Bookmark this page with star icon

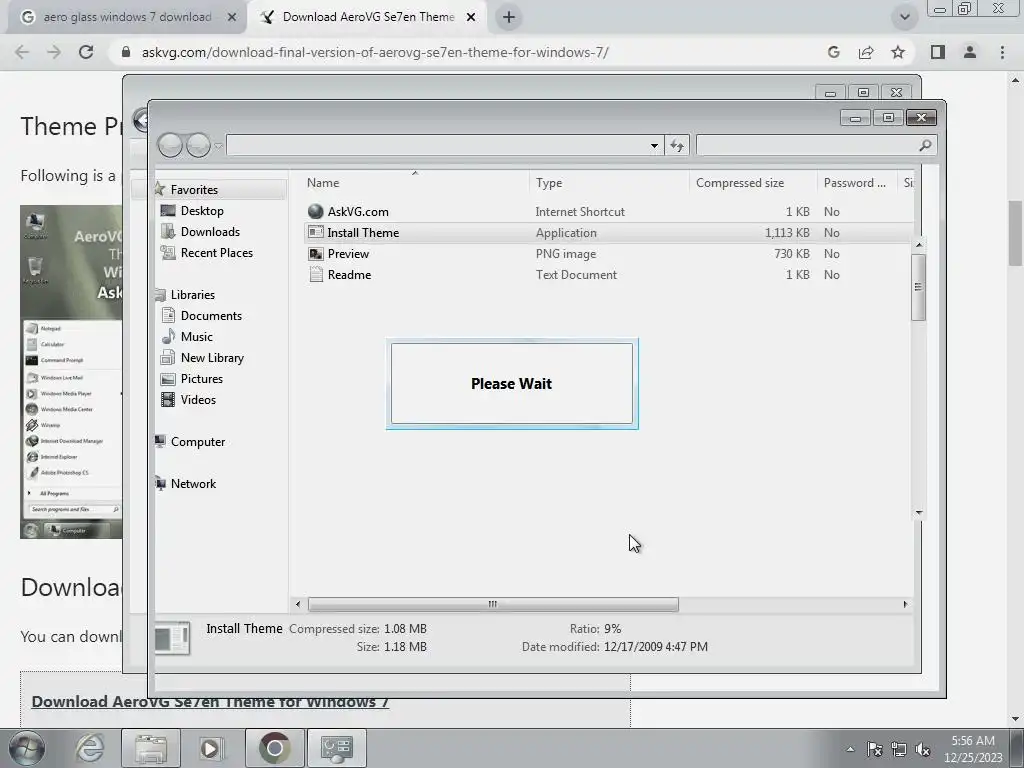(898, 52)
